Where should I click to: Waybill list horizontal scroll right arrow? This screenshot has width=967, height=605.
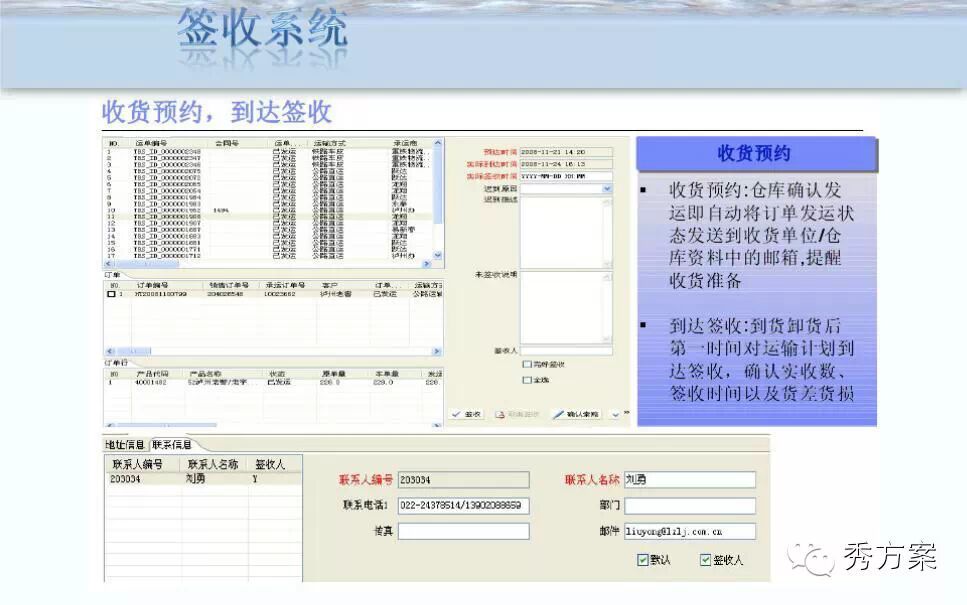click(x=426, y=263)
